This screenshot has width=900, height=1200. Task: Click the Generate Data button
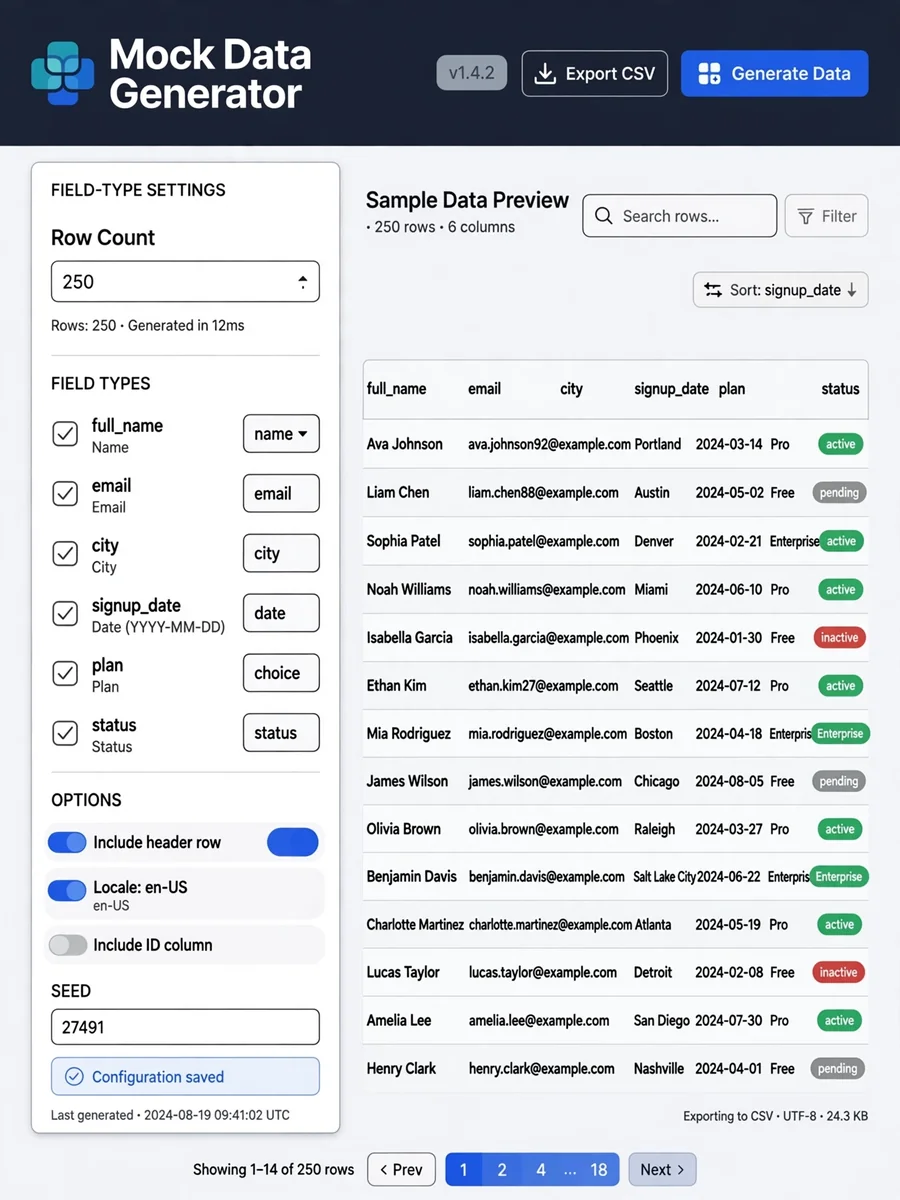click(774, 74)
